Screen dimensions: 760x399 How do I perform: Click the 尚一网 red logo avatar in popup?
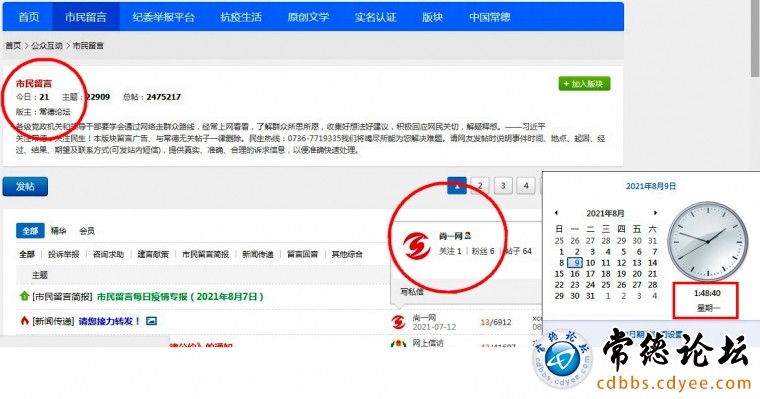point(417,245)
